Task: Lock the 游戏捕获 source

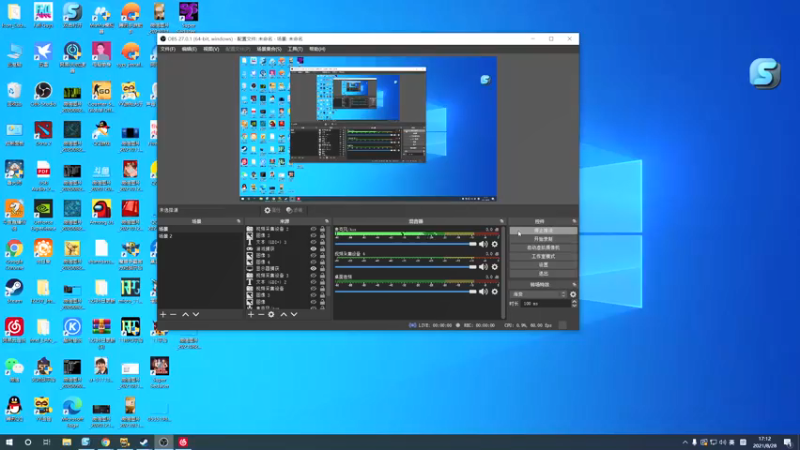Action: point(322,248)
